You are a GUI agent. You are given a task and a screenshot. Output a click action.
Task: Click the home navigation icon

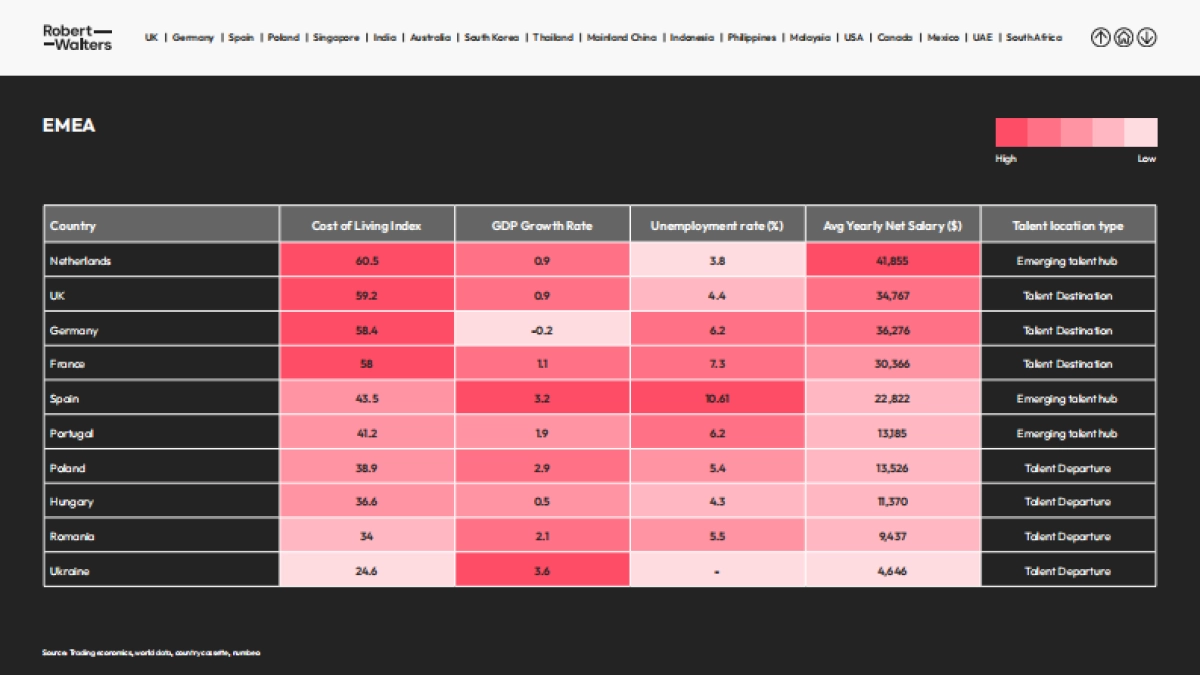1123,38
